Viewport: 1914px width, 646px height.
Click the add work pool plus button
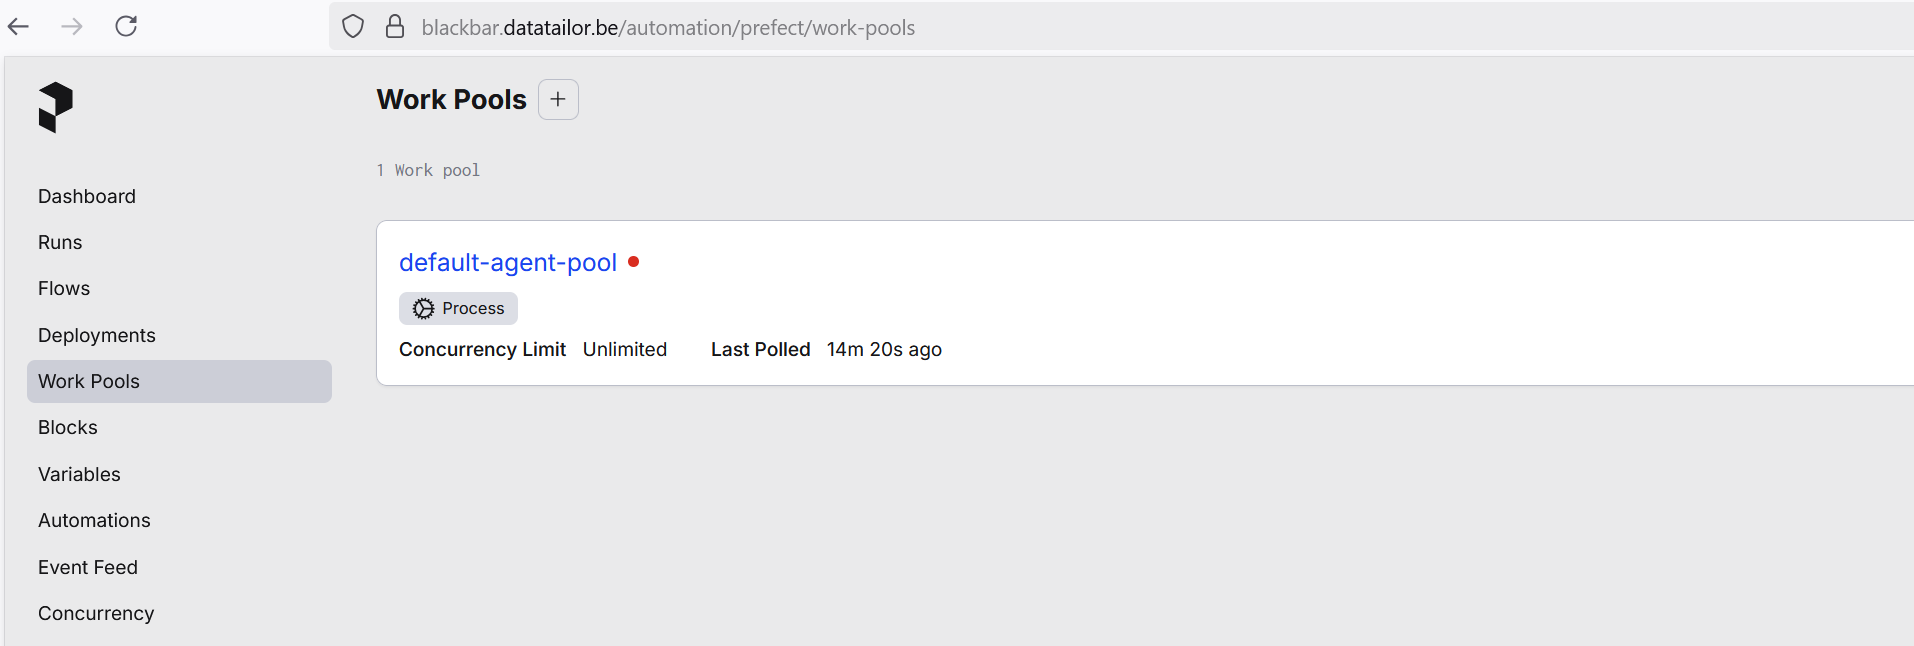coord(558,100)
